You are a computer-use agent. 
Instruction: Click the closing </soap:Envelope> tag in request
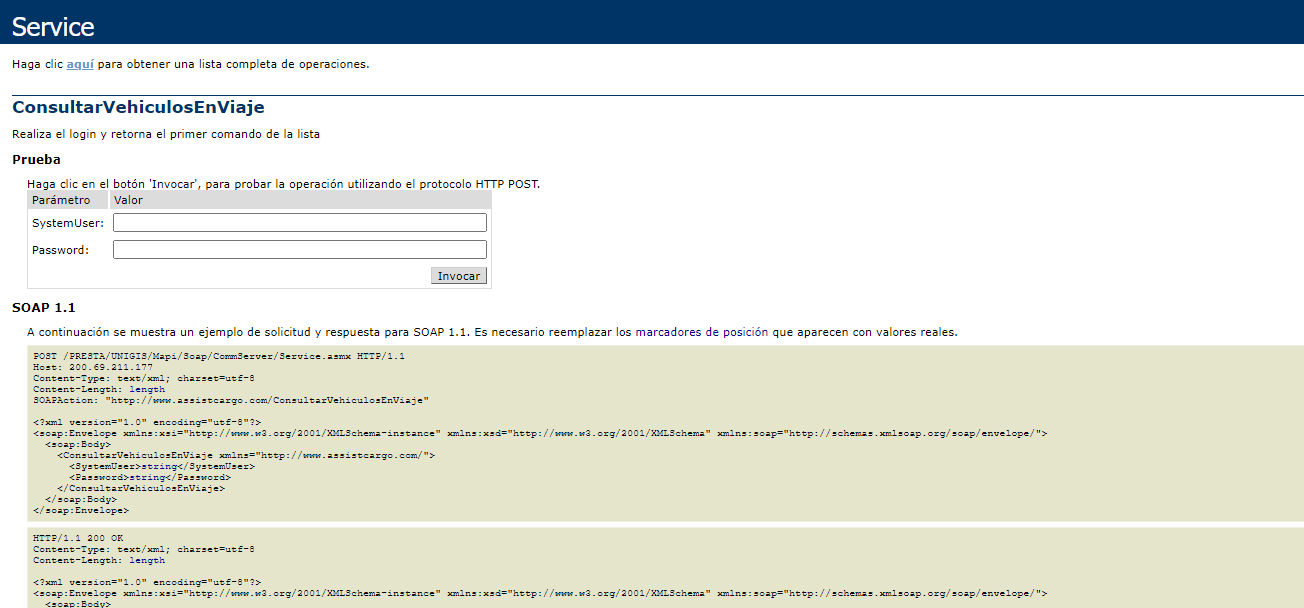point(81,510)
